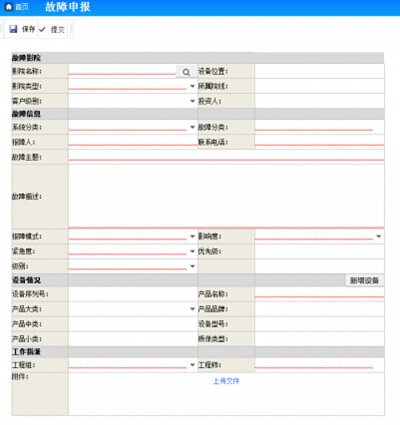The width and height of the screenshot is (400, 425).
Task: Click the checkmark icon beside 提交
Action: pyautogui.click(x=42, y=29)
